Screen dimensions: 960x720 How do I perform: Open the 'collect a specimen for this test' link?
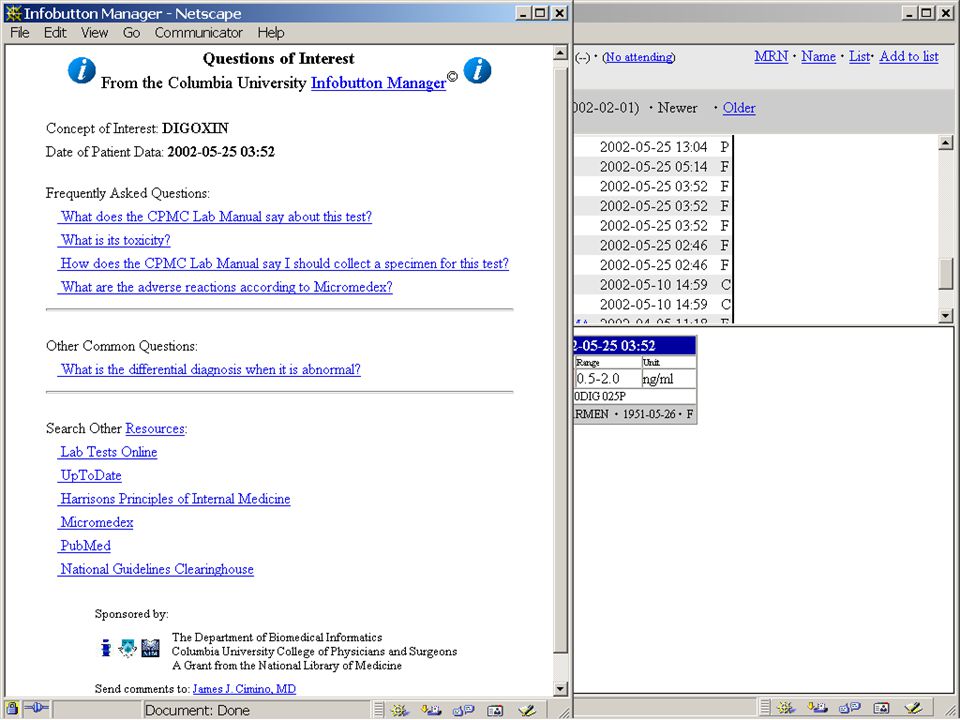[x=283, y=264]
